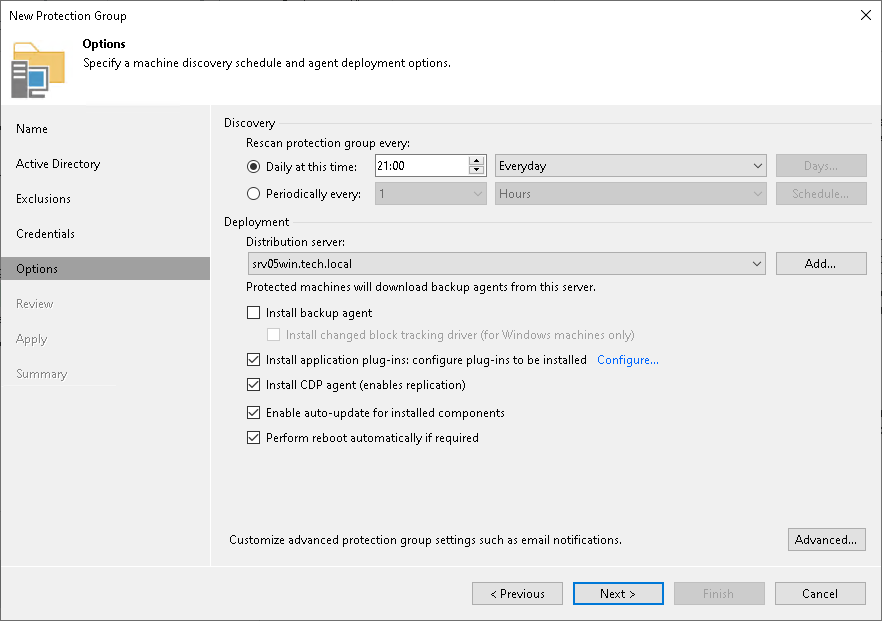Click the Deployment section header
The image size is (882, 621).
click(256, 222)
